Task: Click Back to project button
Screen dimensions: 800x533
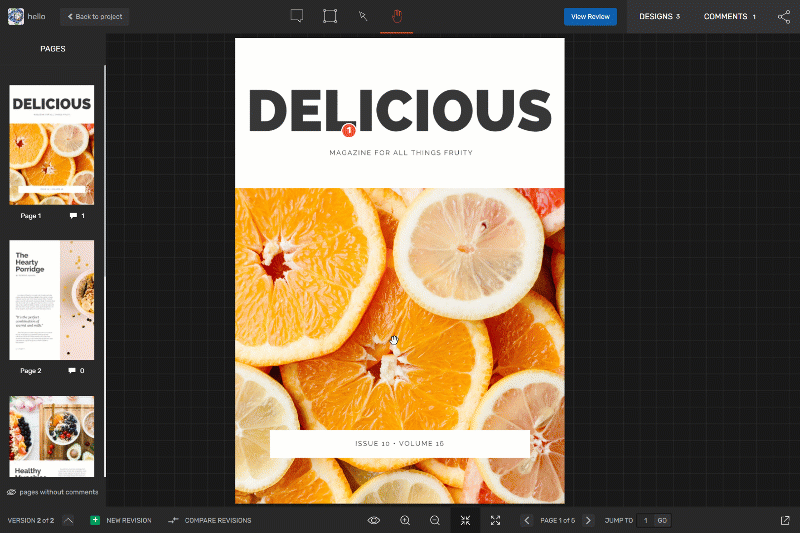Action: click(94, 16)
